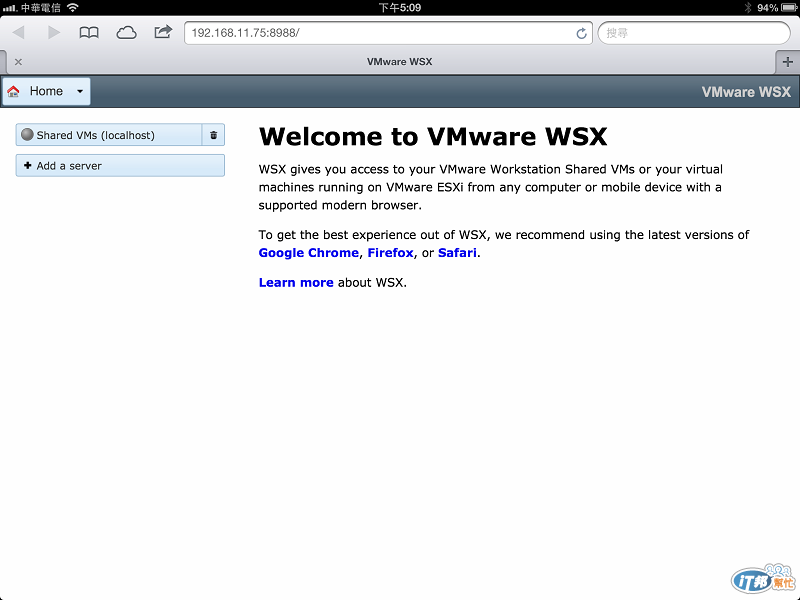Click the VMware WSX header title text
The image size is (800, 600).
click(x=746, y=92)
